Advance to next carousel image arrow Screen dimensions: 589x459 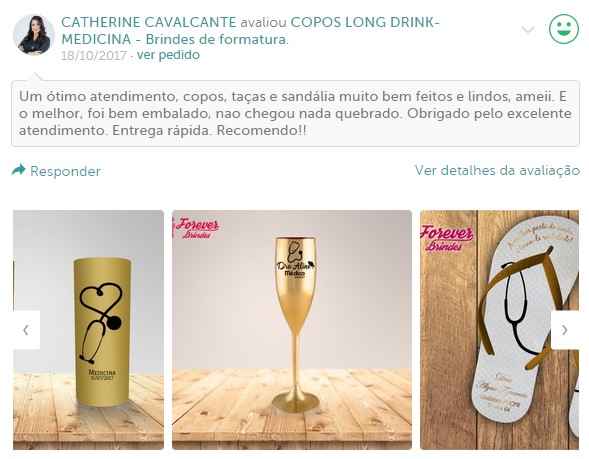pyautogui.click(x=565, y=330)
